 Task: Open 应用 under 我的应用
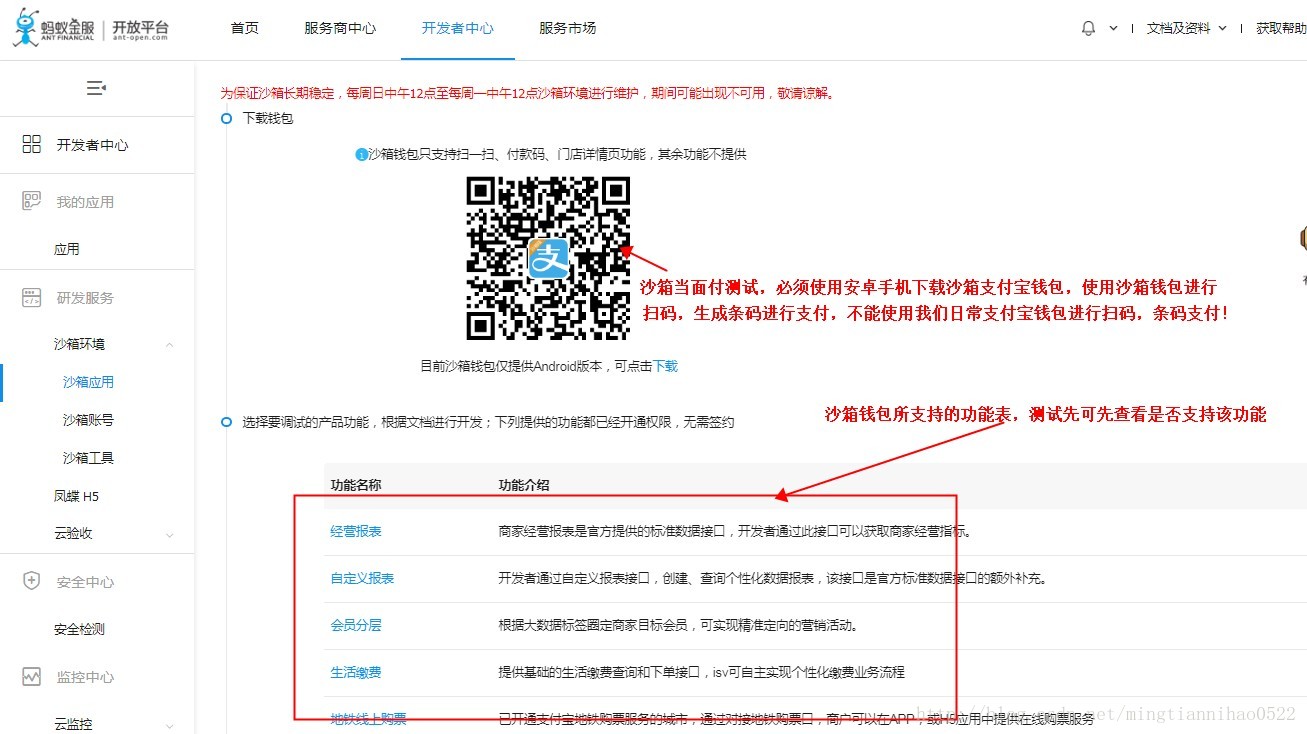tap(67, 249)
